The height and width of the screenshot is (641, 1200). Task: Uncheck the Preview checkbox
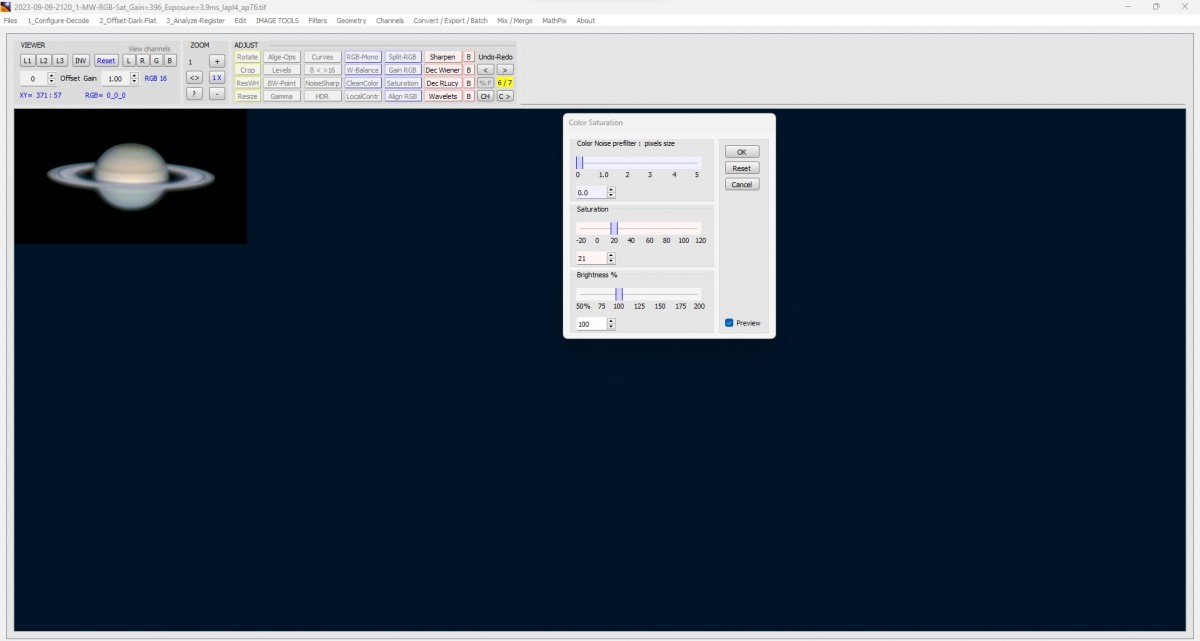point(729,323)
